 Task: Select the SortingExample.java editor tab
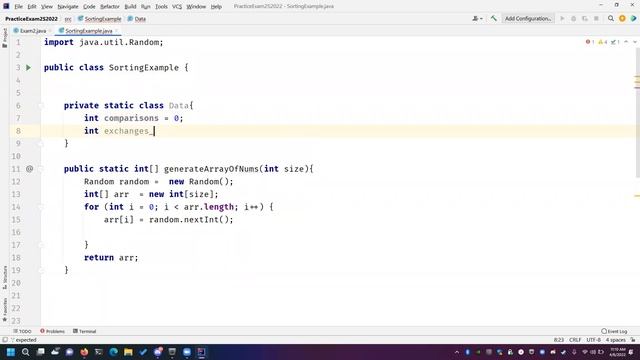tap(88, 31)
